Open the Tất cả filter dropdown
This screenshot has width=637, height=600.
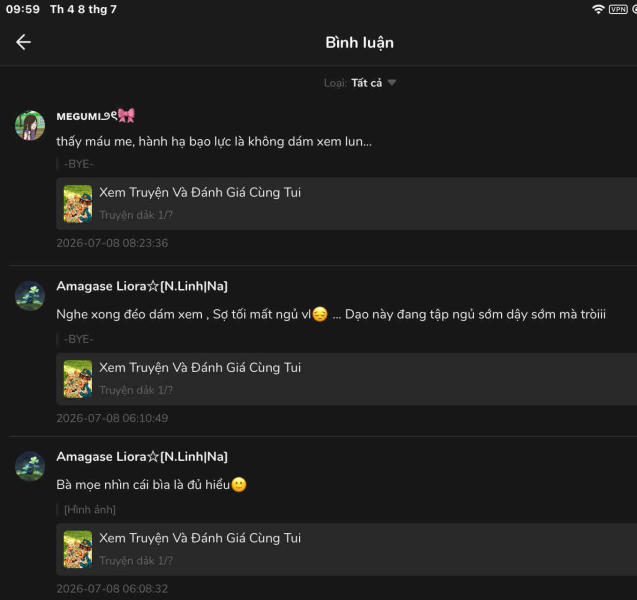(x=360, y=83)
